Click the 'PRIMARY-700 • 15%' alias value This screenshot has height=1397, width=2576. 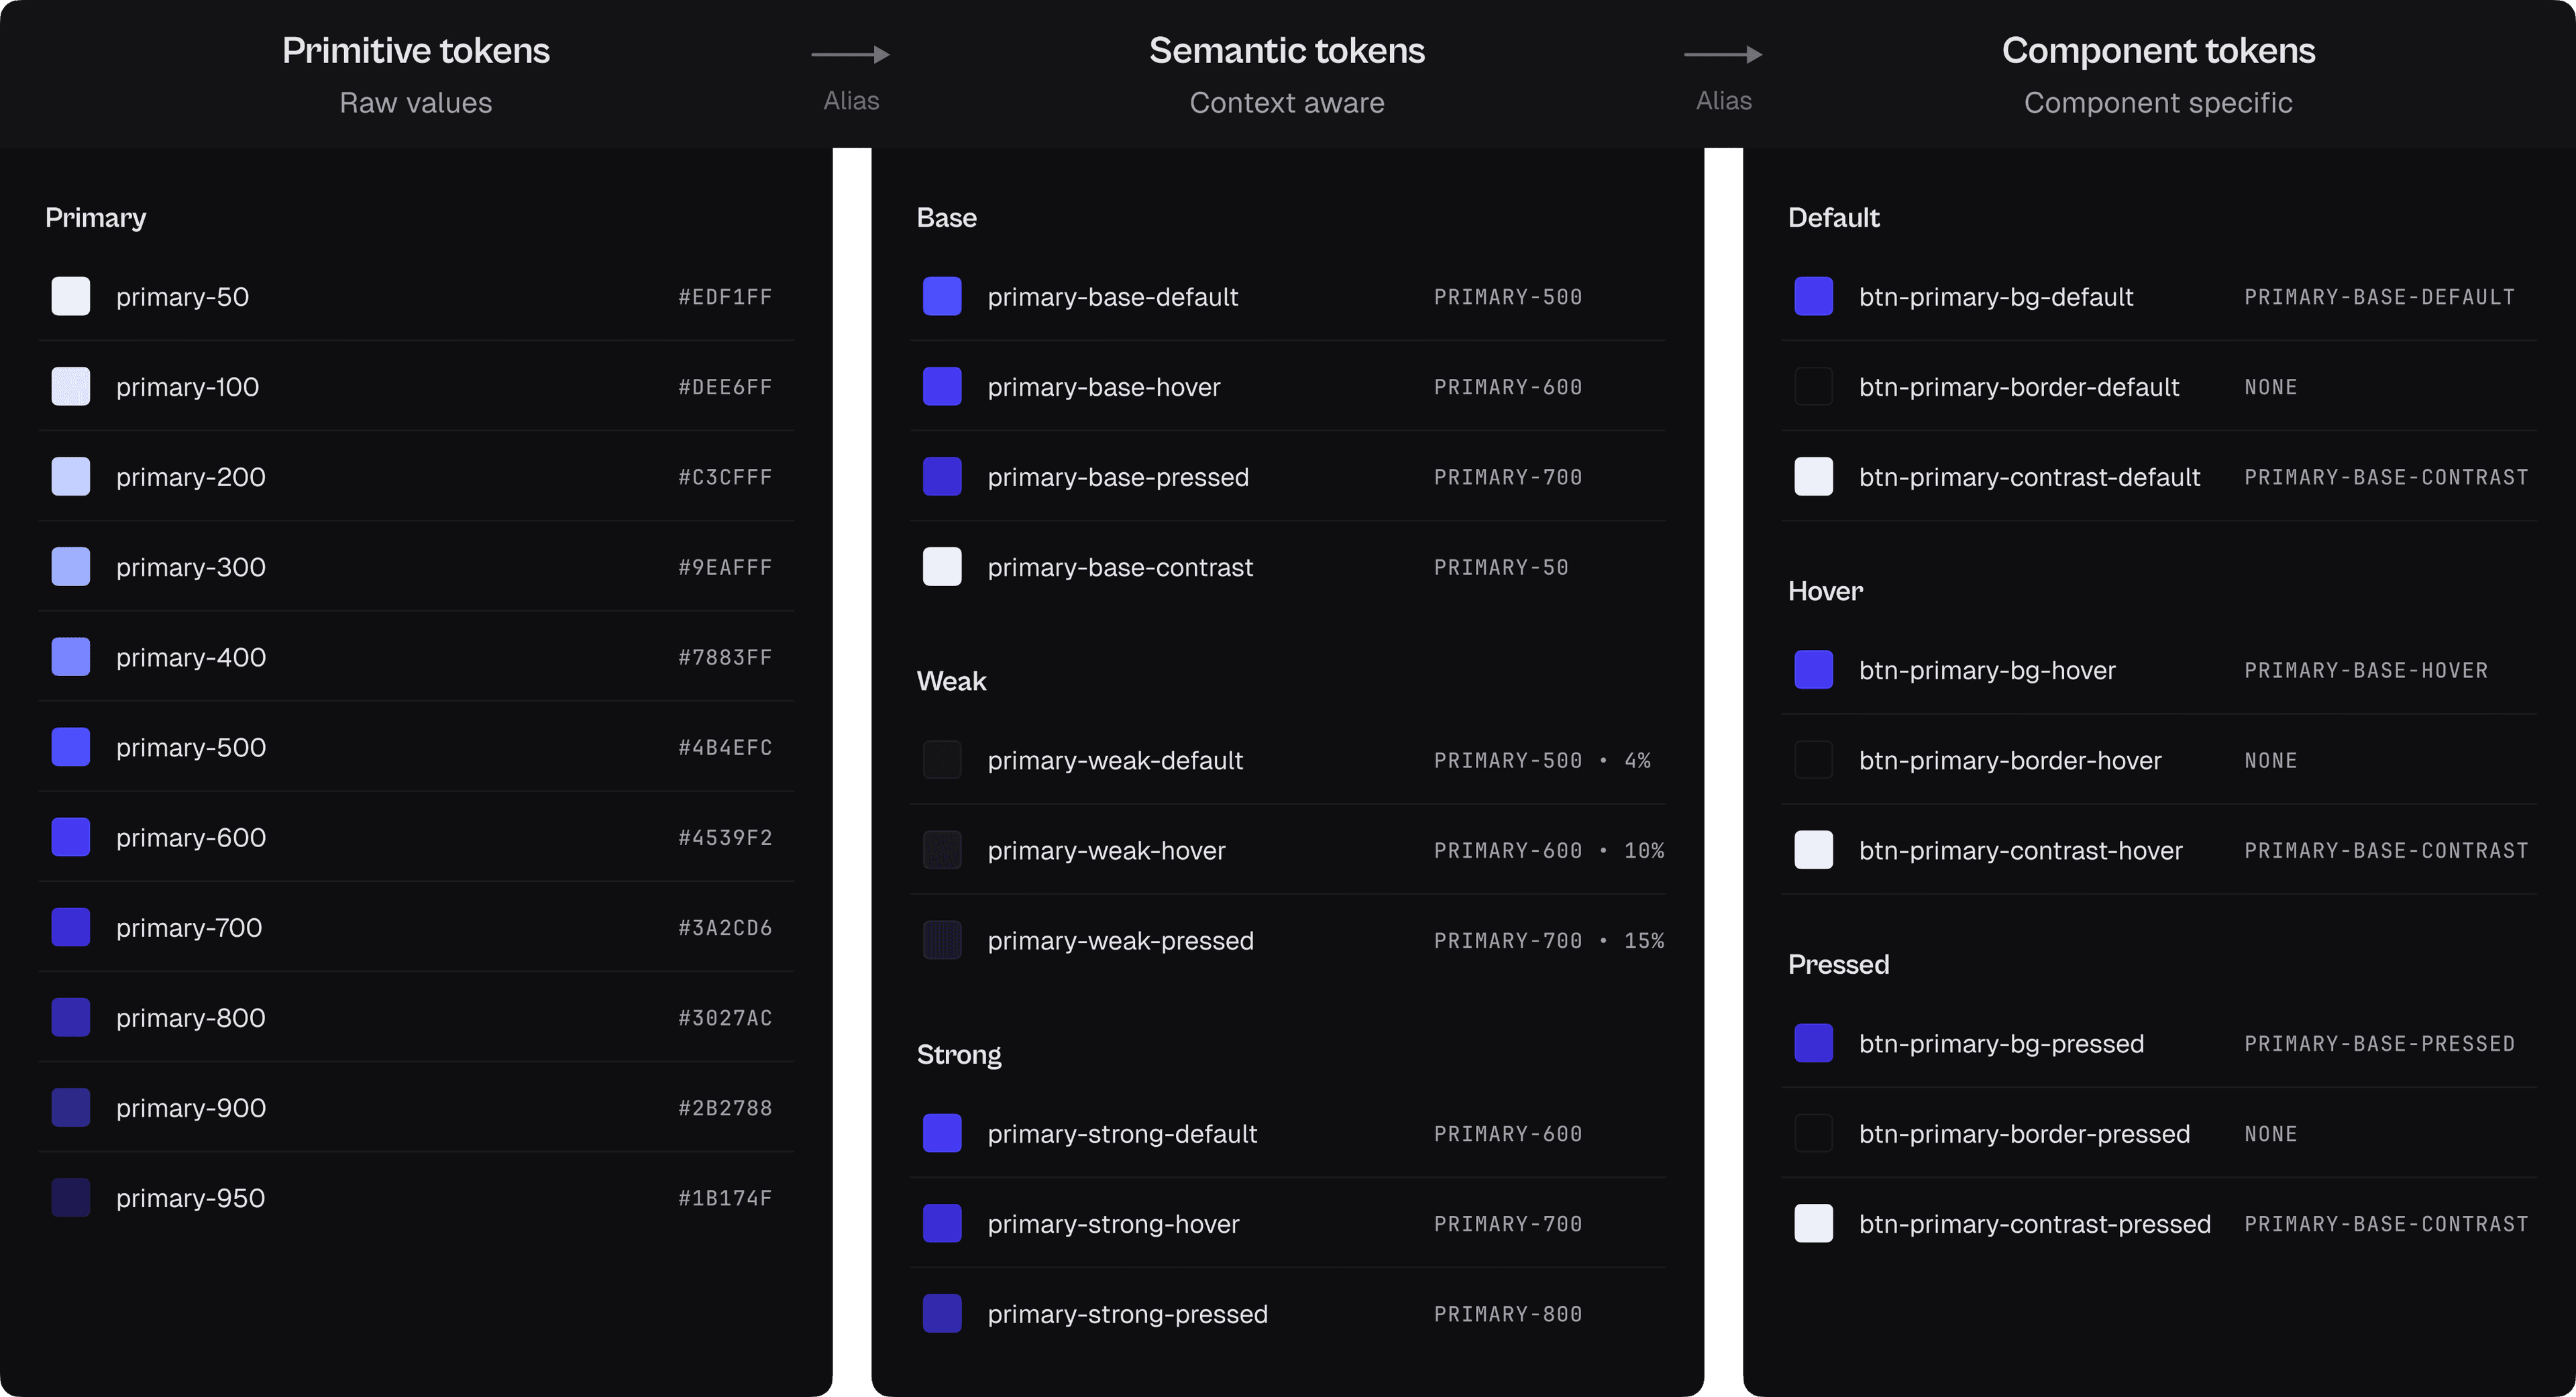[x=1549, y=940]
